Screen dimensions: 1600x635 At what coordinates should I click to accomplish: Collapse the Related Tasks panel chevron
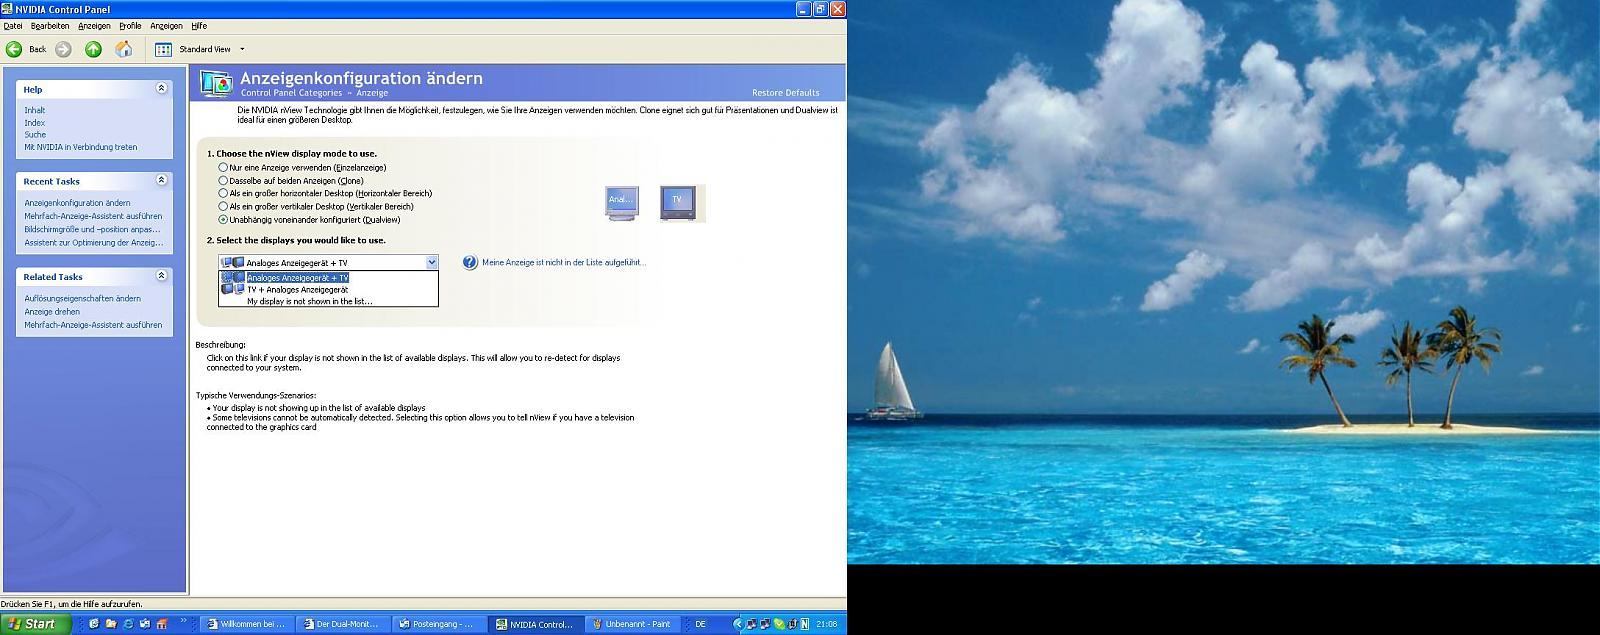click(x=161, y=275)
